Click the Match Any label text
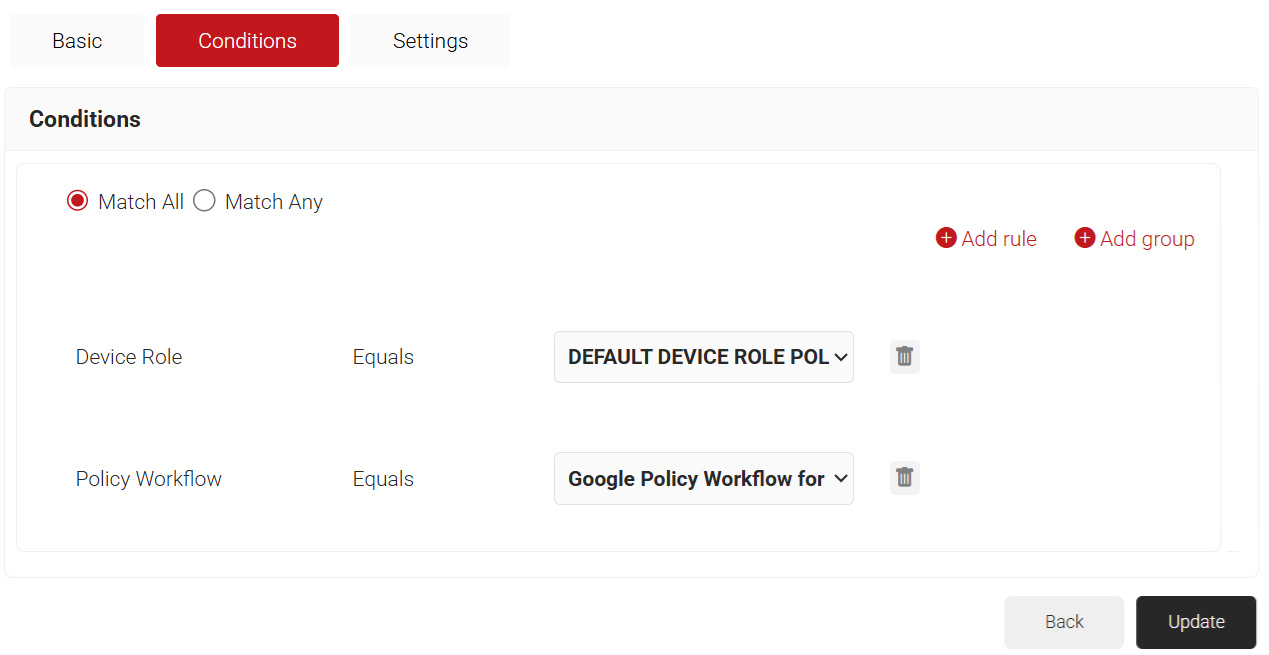1269x655 pixels. (x=273, y=202)
